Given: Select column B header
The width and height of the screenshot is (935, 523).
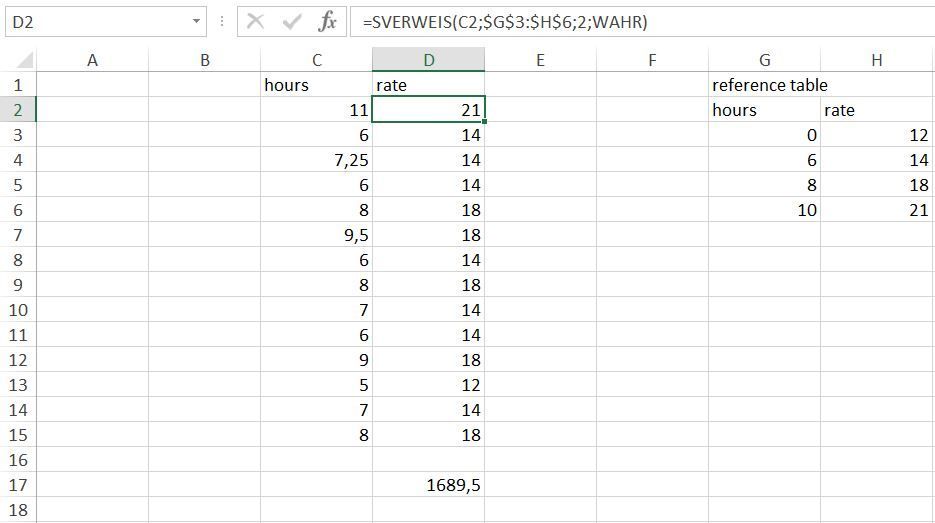Looking at the screenshot, I should [x=205, y=60].
